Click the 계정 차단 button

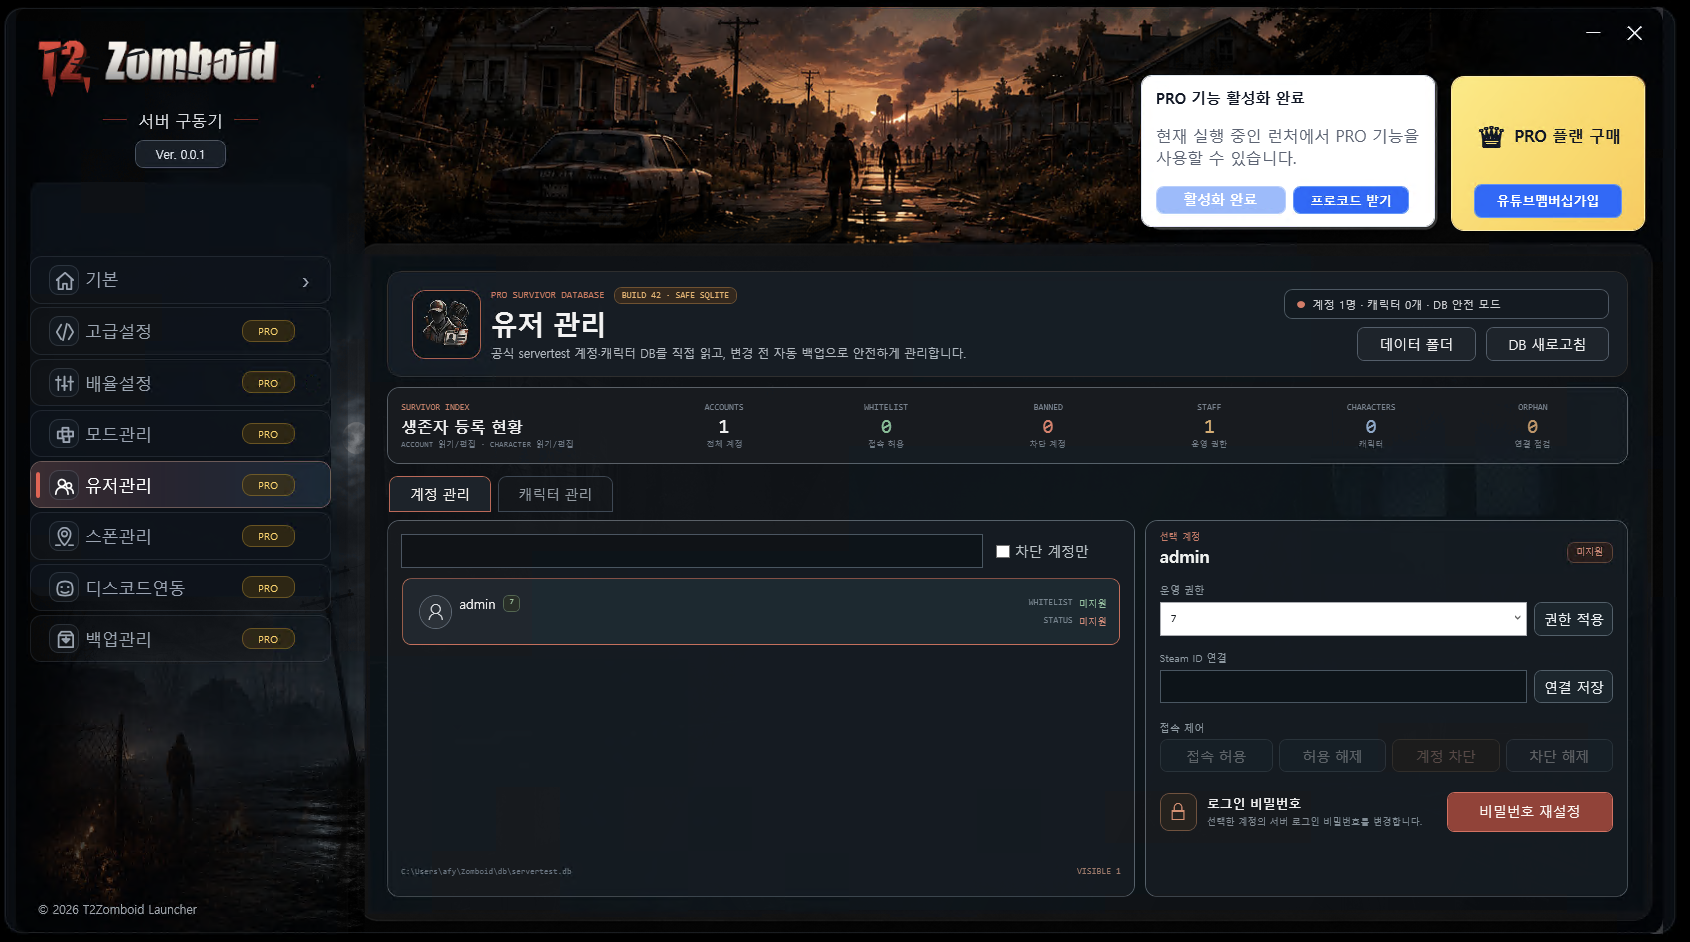point(1445,756)
